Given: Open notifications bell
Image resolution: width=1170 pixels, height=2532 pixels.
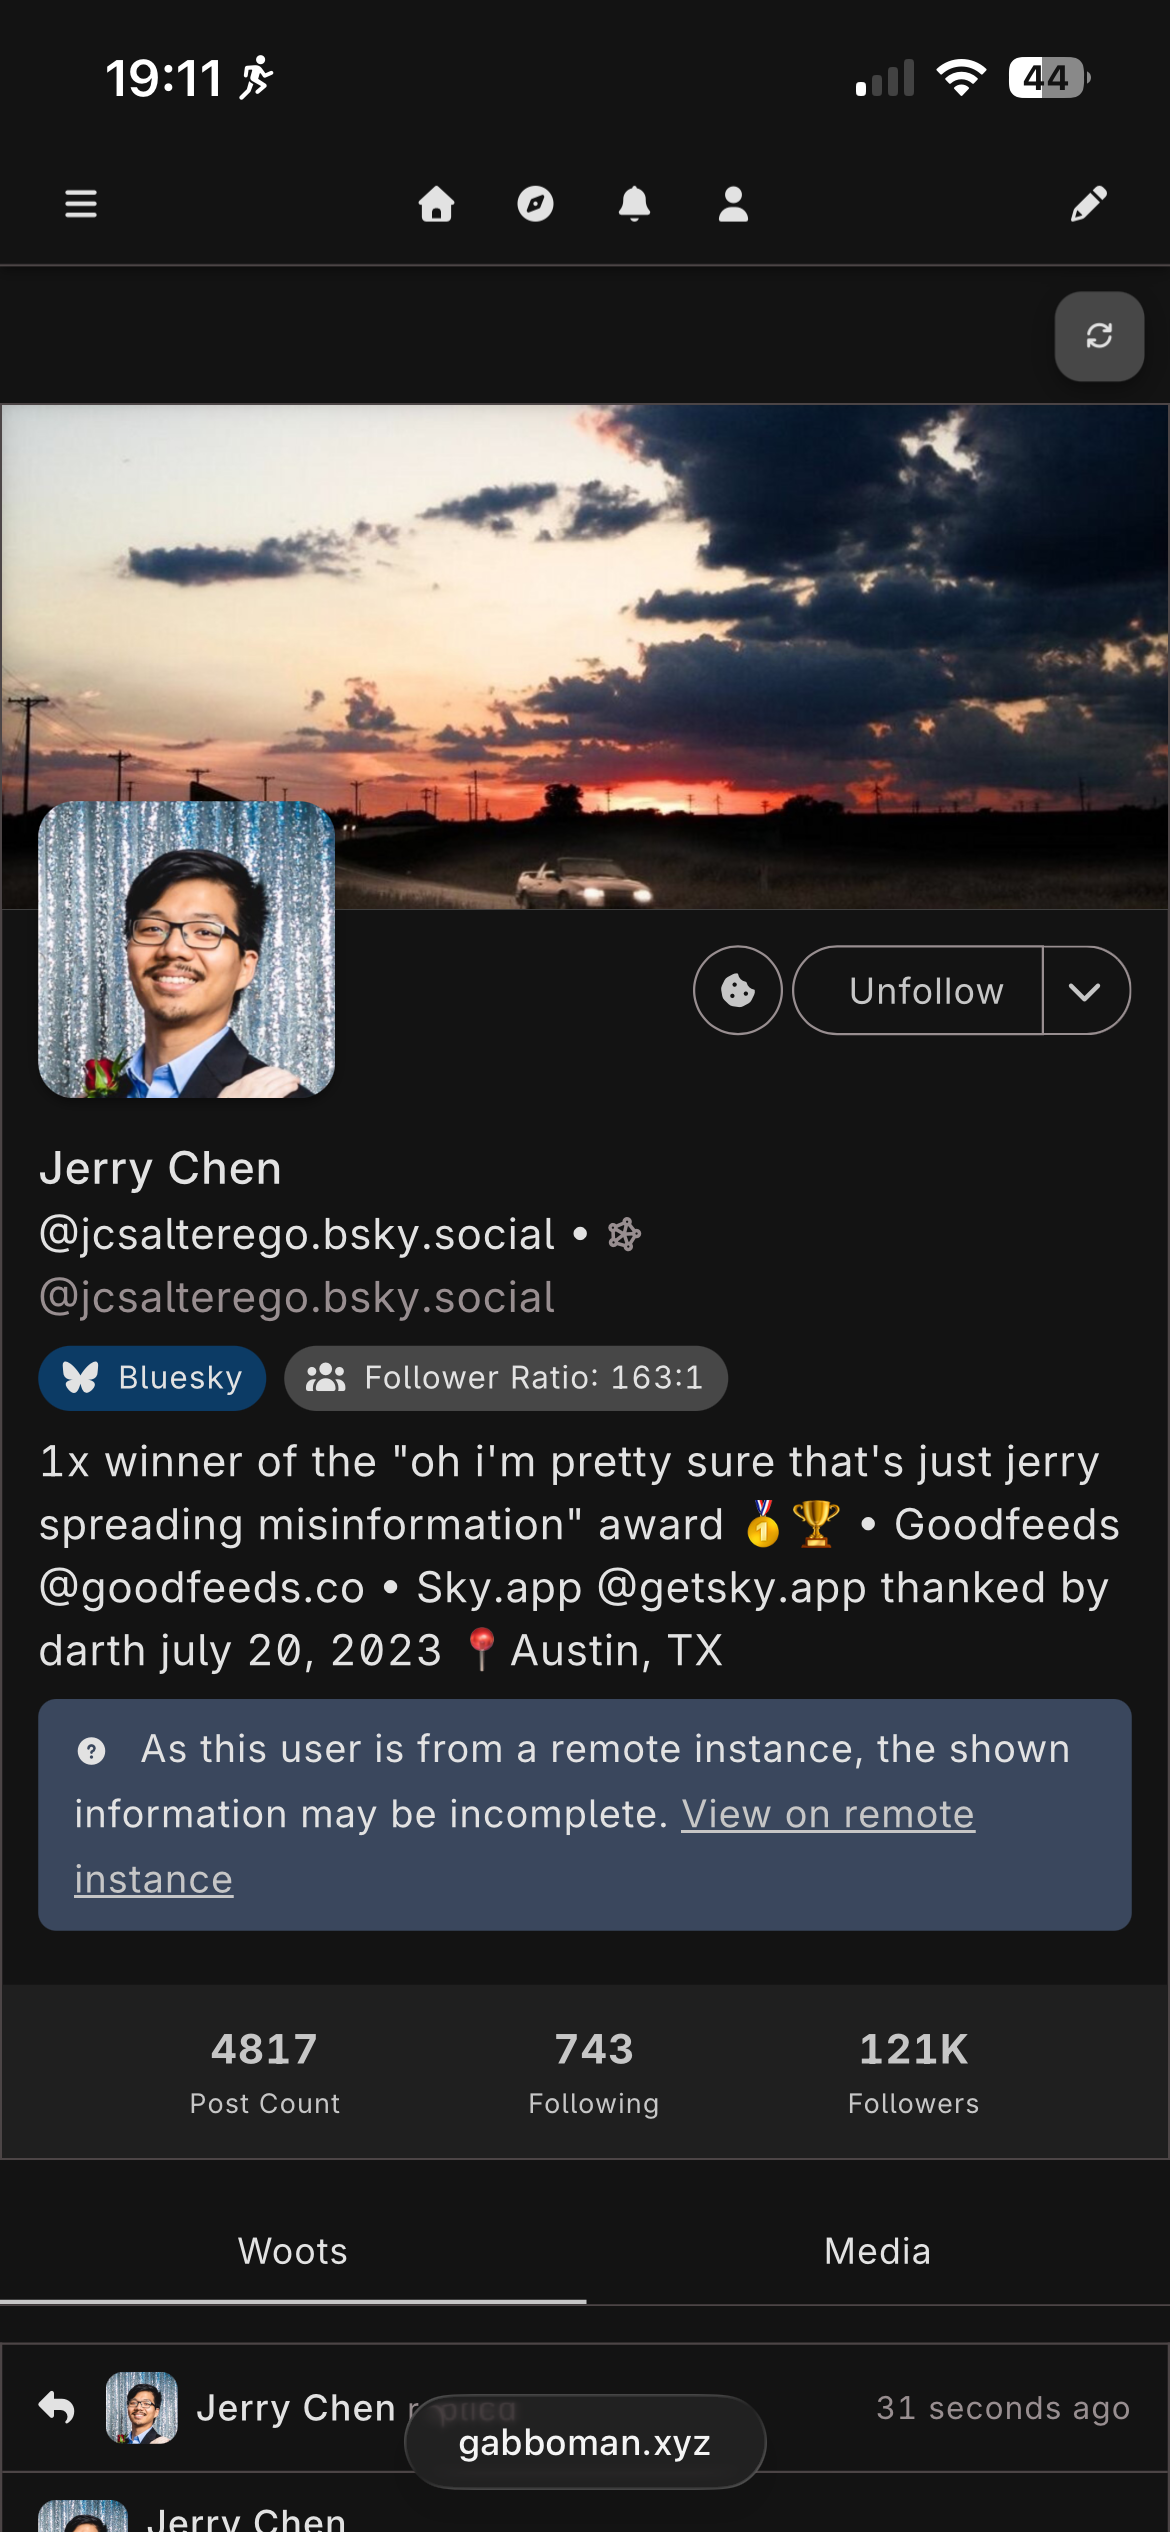Looking at the screenshot, I should point(634,204).
